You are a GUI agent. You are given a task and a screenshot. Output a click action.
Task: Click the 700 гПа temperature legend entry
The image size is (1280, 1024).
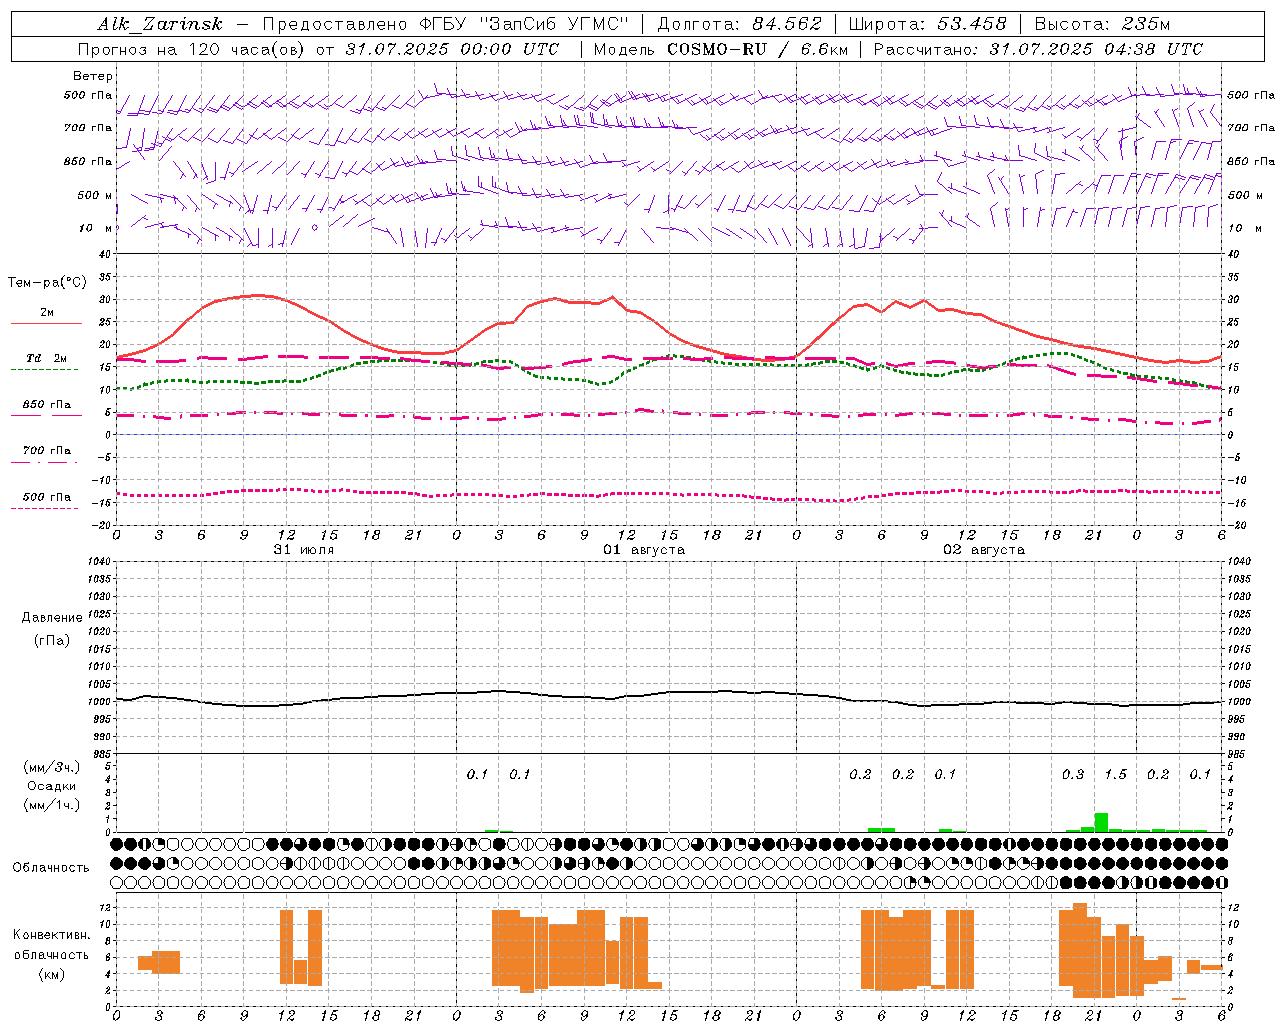tap(46, 451)
